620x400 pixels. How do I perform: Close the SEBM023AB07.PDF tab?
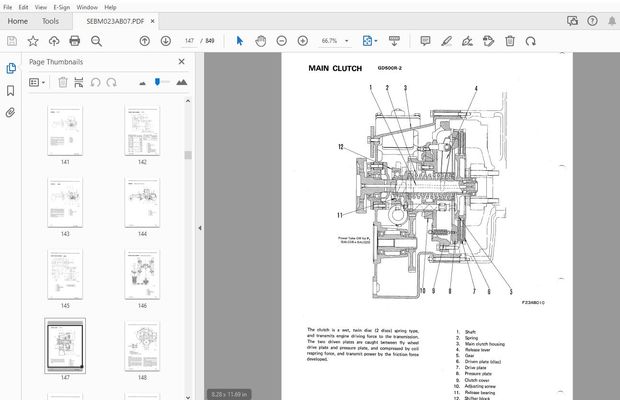click(x=153, y=21)
